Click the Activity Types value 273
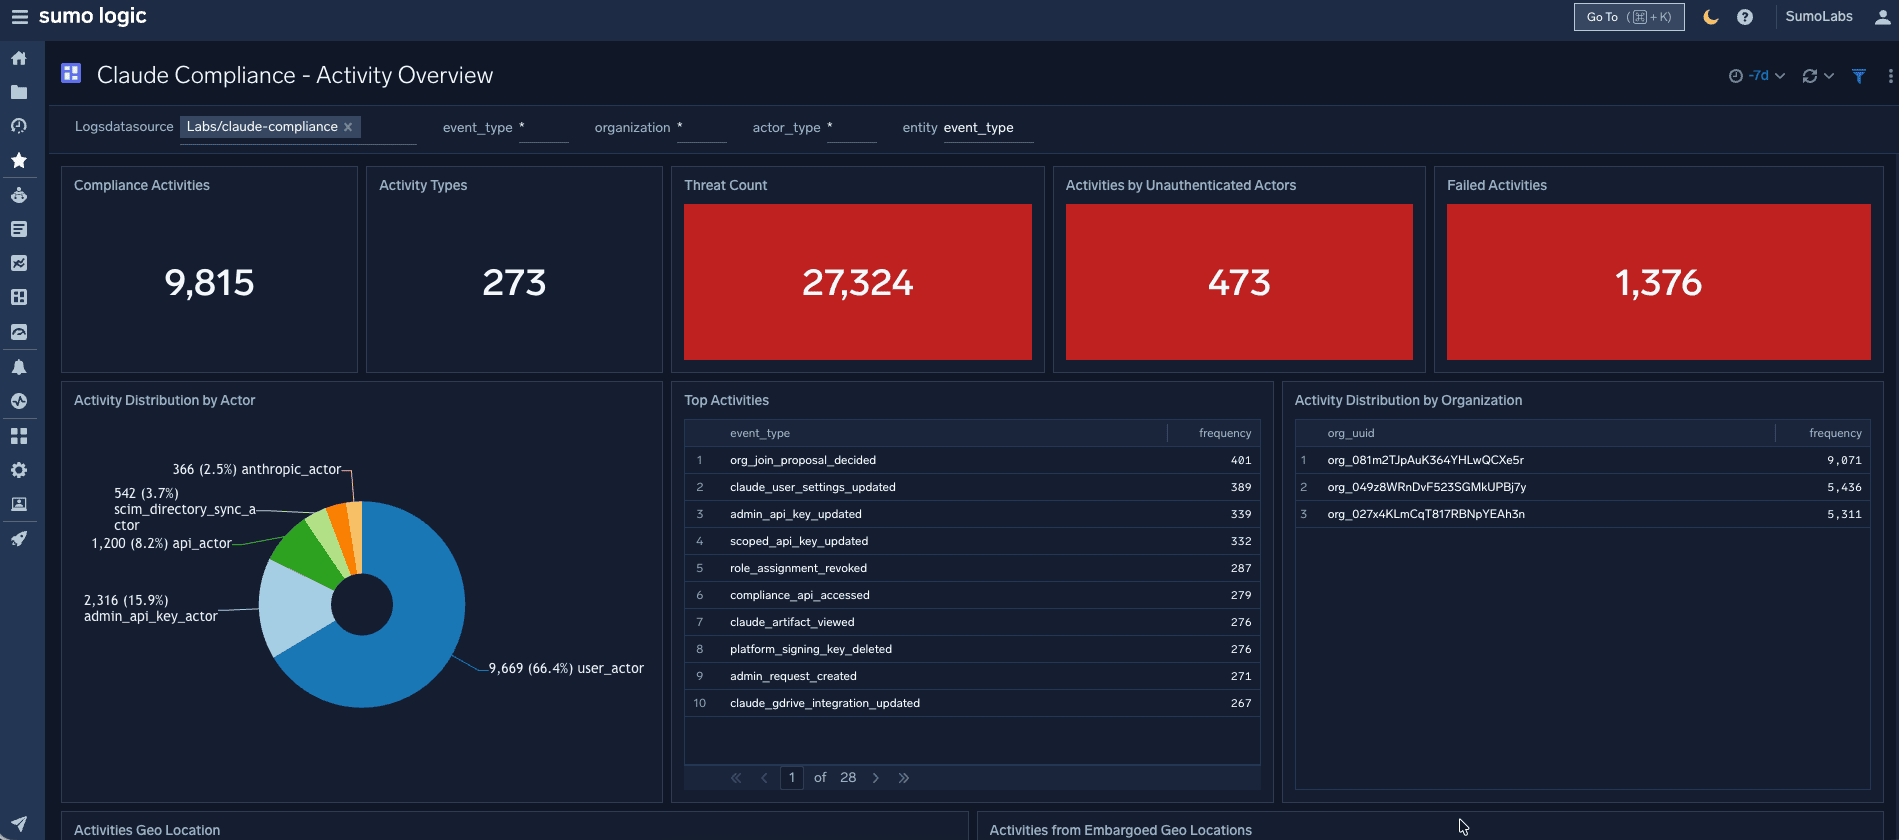Image resolution: width=1899 pixels, height=840 pixels. [x=514, y=283]
